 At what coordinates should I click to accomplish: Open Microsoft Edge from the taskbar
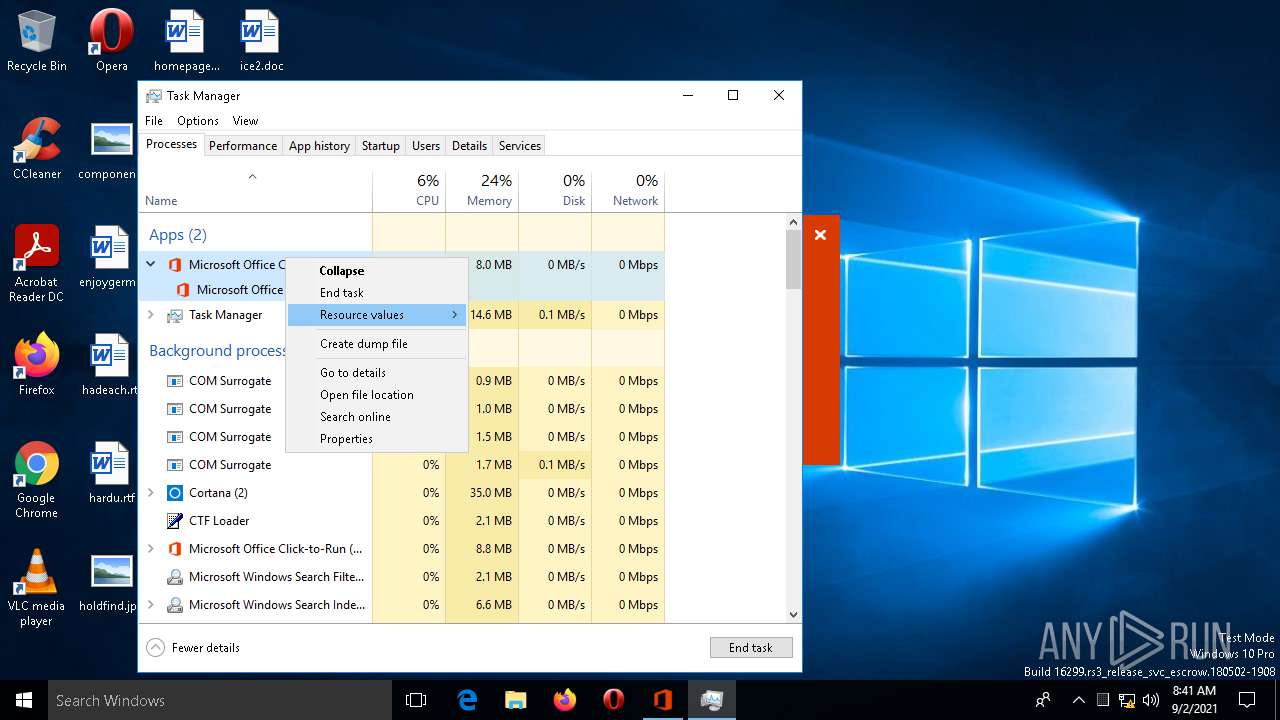[467, 700]
